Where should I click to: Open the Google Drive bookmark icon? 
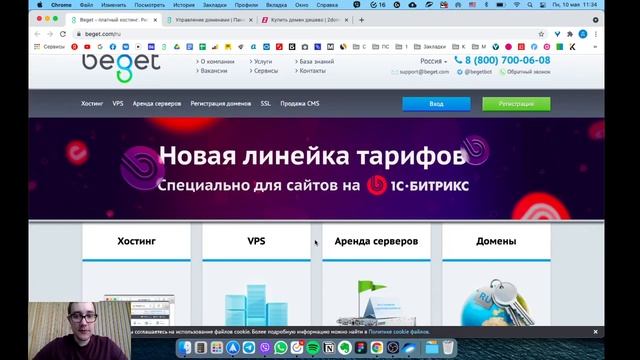tap(177, 47)
